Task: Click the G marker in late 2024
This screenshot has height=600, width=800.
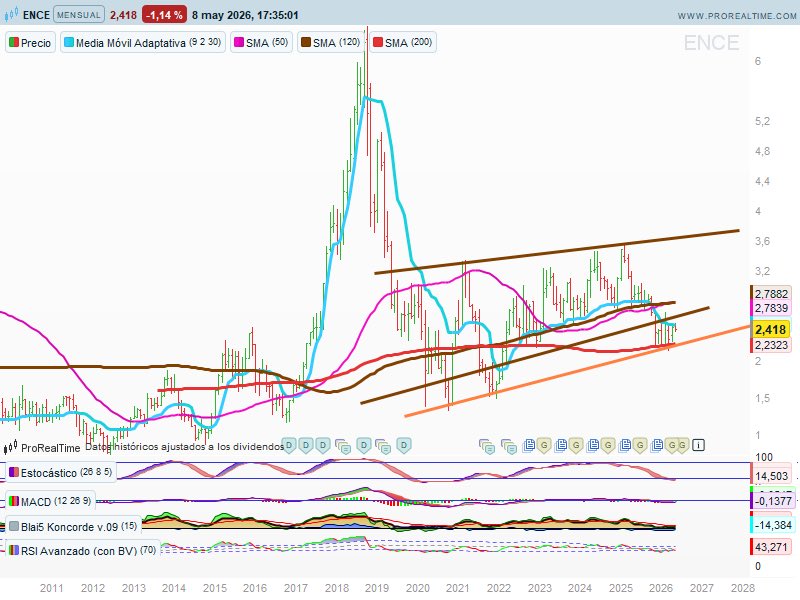Action: (x=608, y=445)
